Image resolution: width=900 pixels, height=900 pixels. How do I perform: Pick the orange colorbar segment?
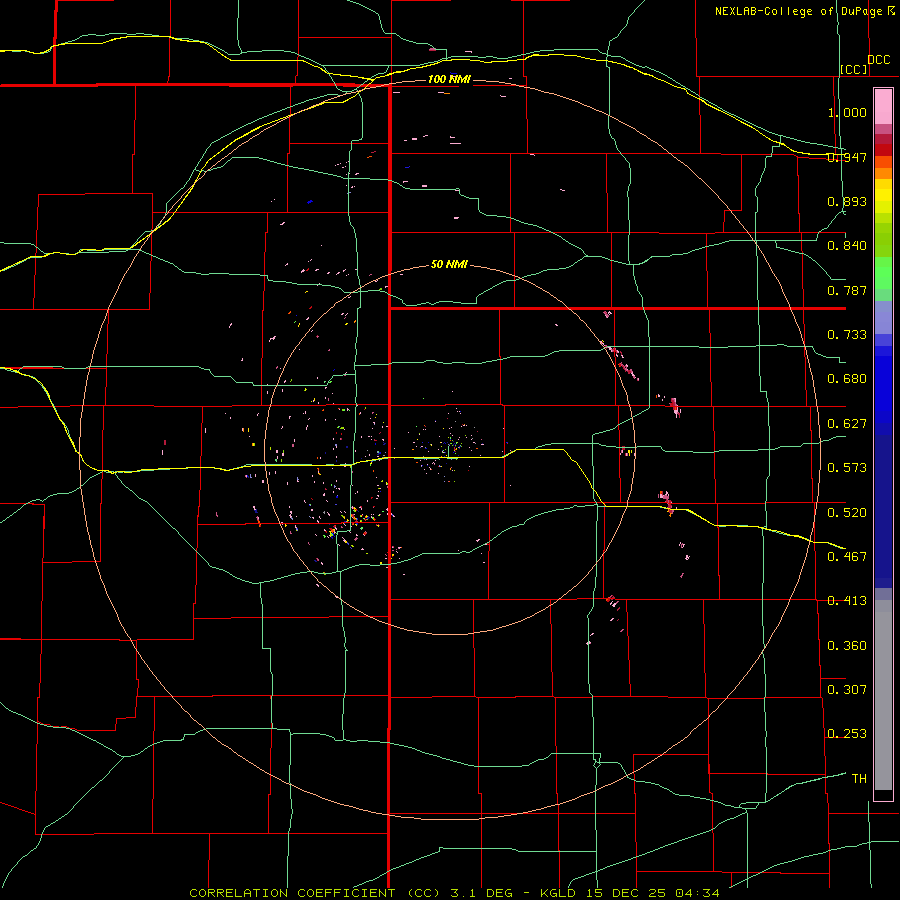click(883, 173)
